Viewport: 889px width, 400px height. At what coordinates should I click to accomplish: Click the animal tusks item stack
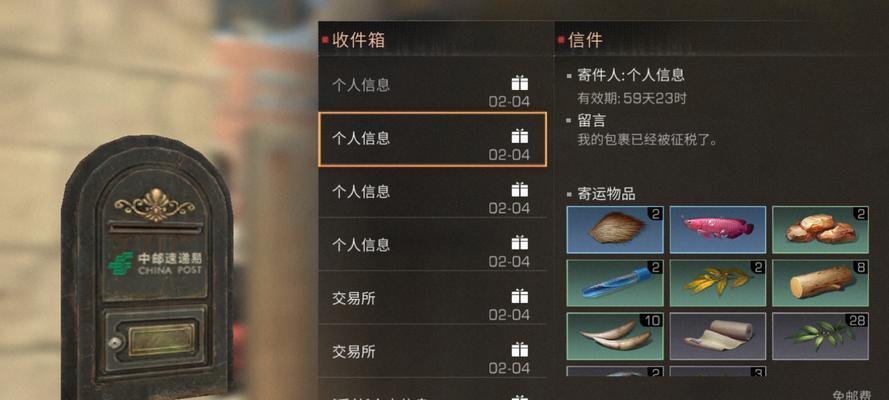615,337
